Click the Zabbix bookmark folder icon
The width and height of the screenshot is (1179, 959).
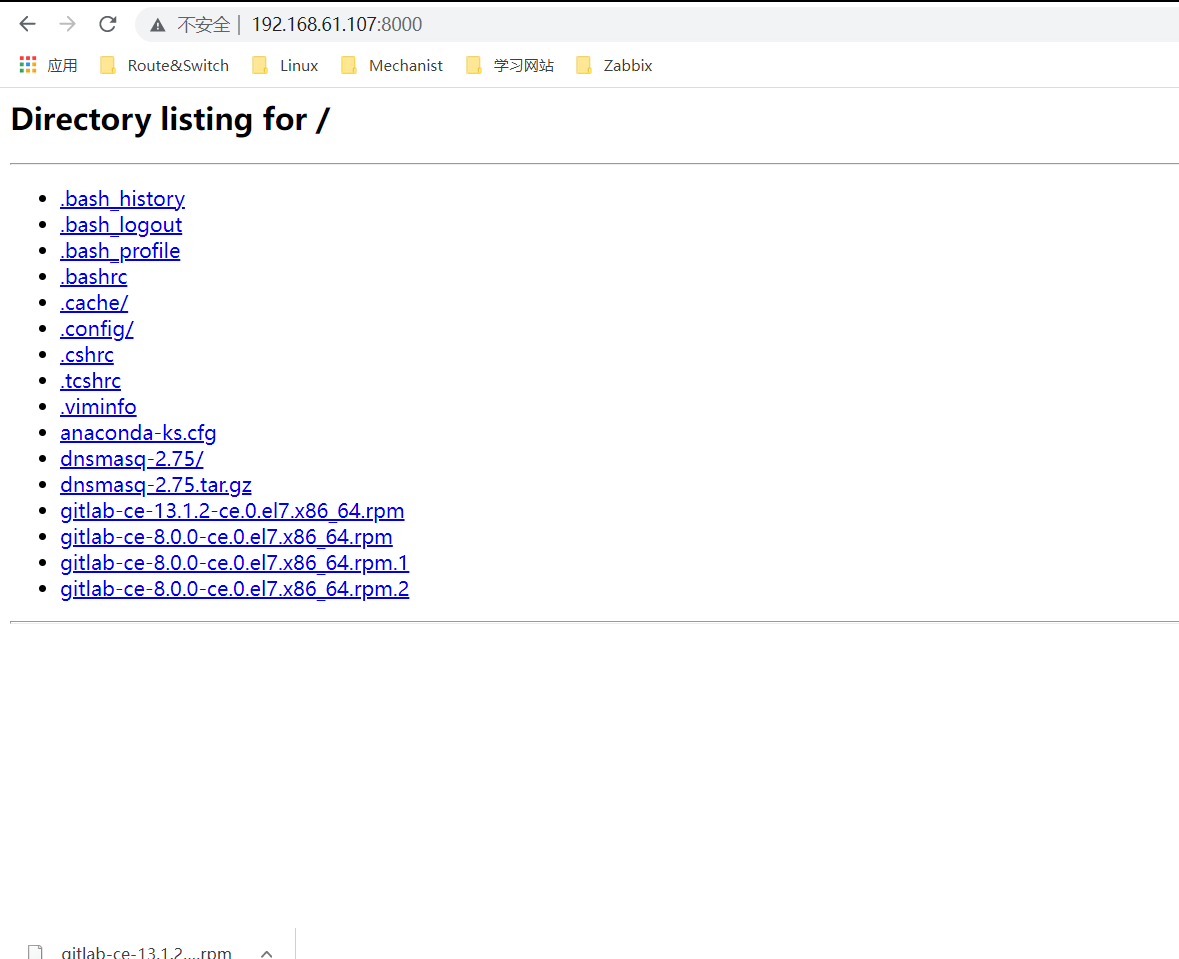(584, 64)
